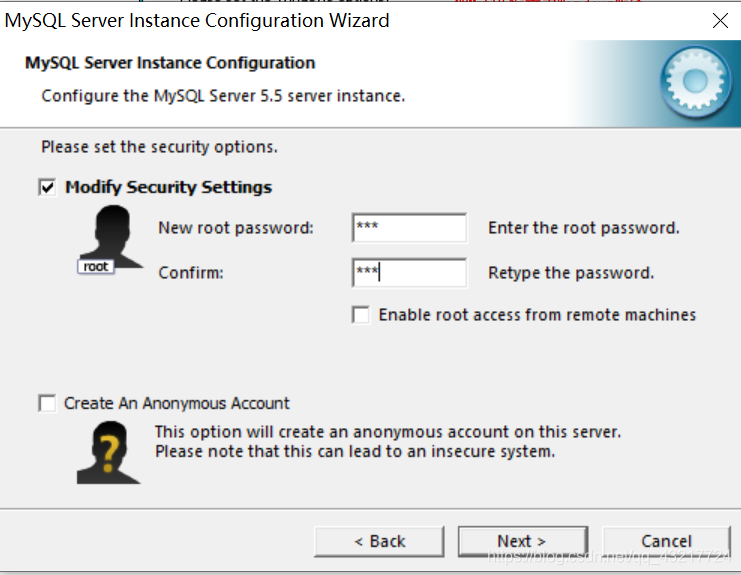Check Create An Anonymous Account box
This screenshot has width=741, height=575.
[47, 403]
